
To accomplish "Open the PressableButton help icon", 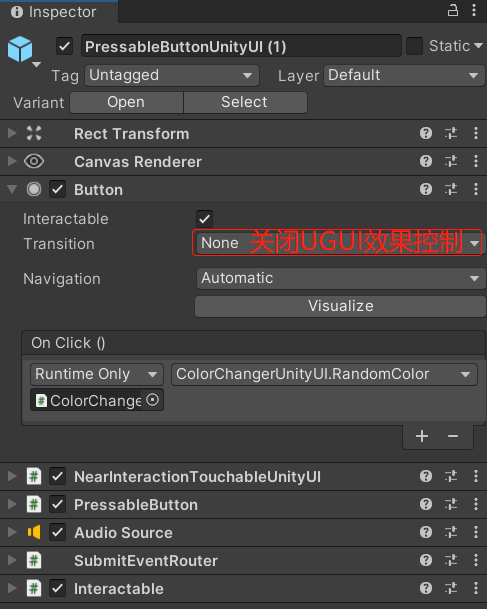I will click(x=426, y=504).
